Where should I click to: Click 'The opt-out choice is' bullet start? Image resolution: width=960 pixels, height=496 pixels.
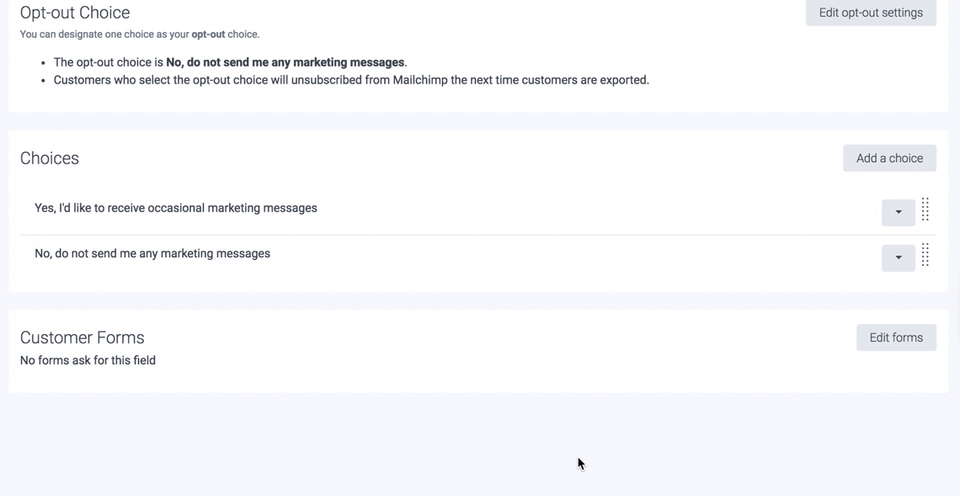pos(108,62)
